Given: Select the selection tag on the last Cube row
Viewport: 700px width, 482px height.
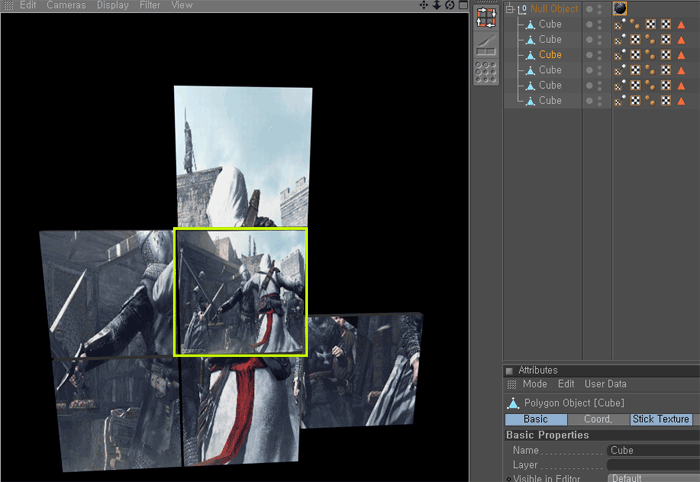Looking at the screenshot, I should pos(620,100).
